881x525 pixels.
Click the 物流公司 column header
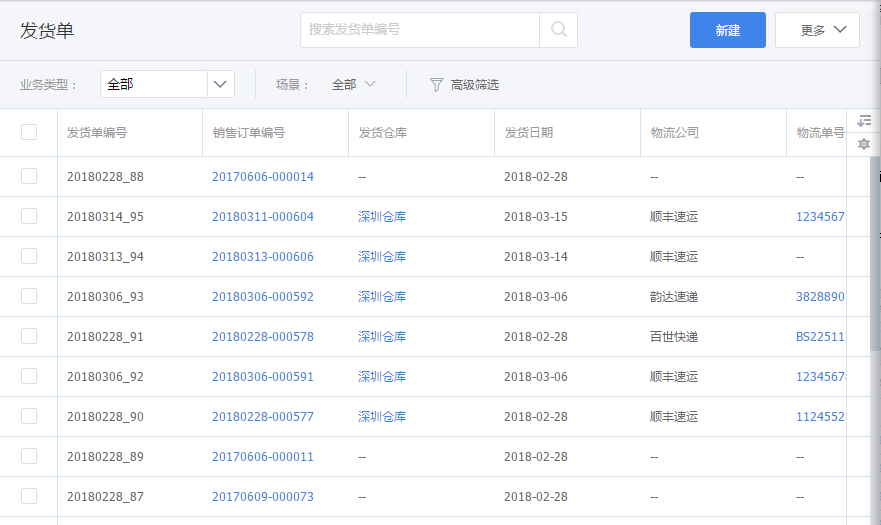674,133
